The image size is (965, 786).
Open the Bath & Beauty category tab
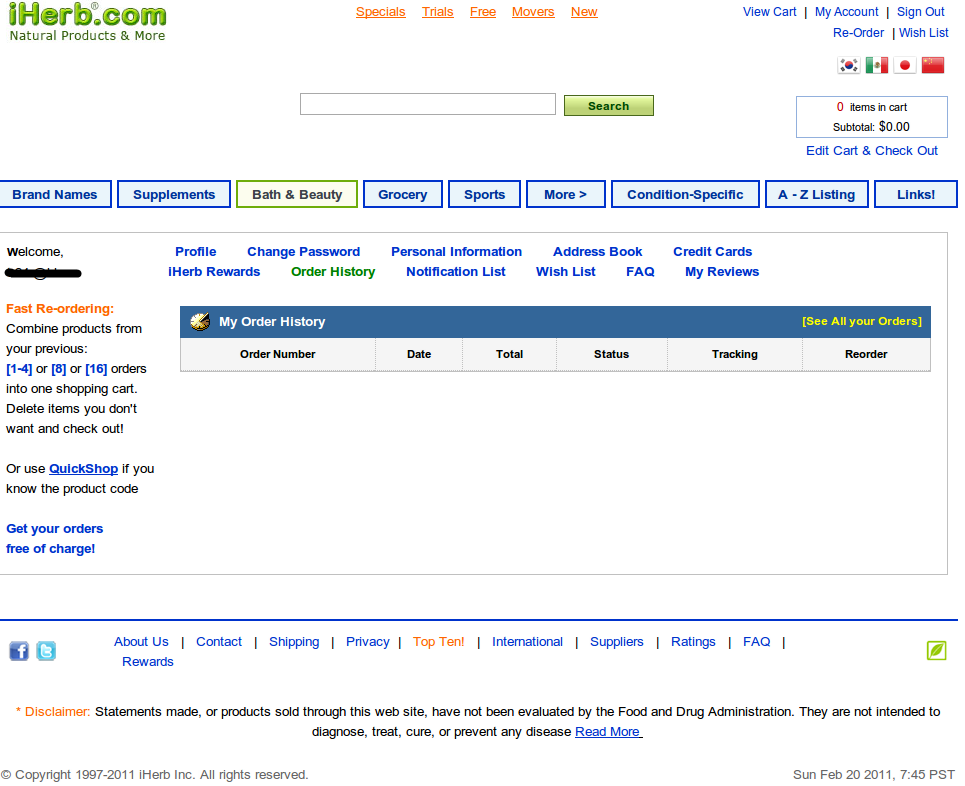[x=297, y=194]
